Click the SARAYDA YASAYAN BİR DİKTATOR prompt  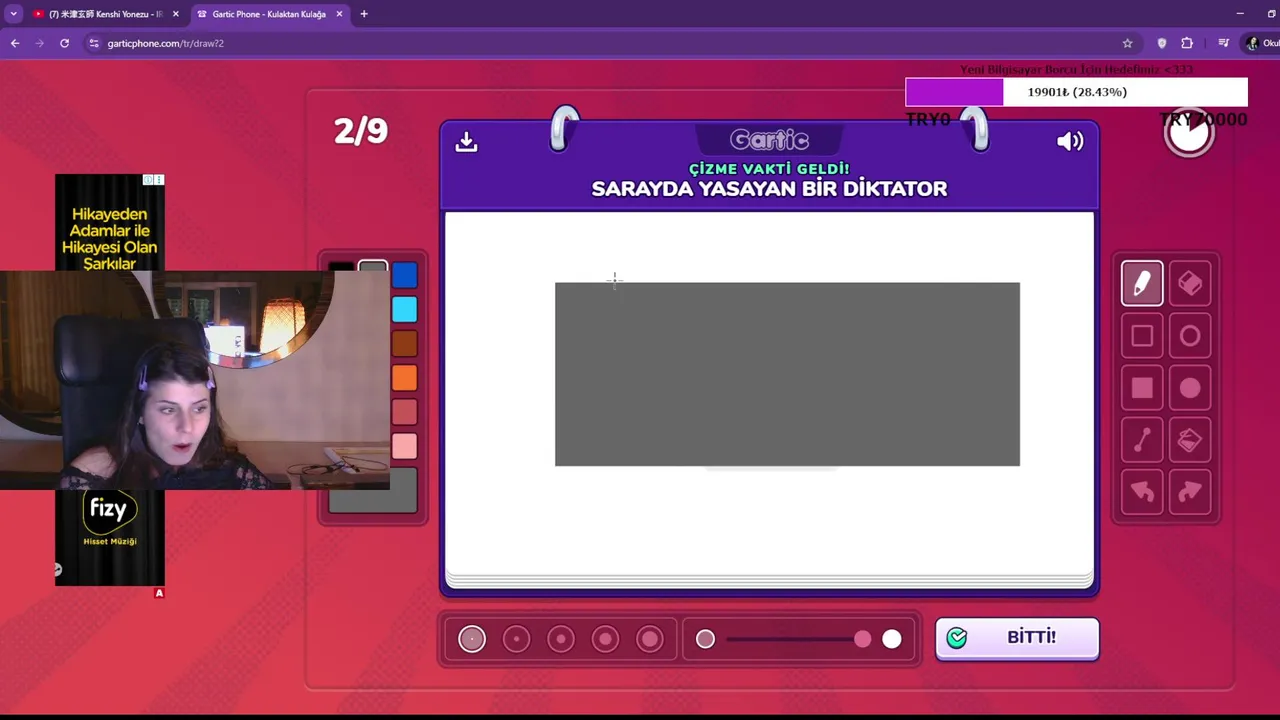tap(769, 189)
